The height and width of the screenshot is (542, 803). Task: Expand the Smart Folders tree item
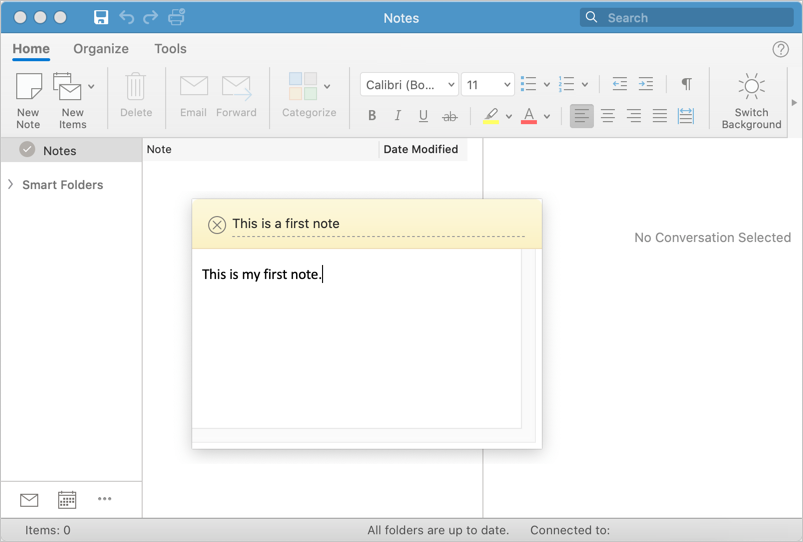[11, 185]
